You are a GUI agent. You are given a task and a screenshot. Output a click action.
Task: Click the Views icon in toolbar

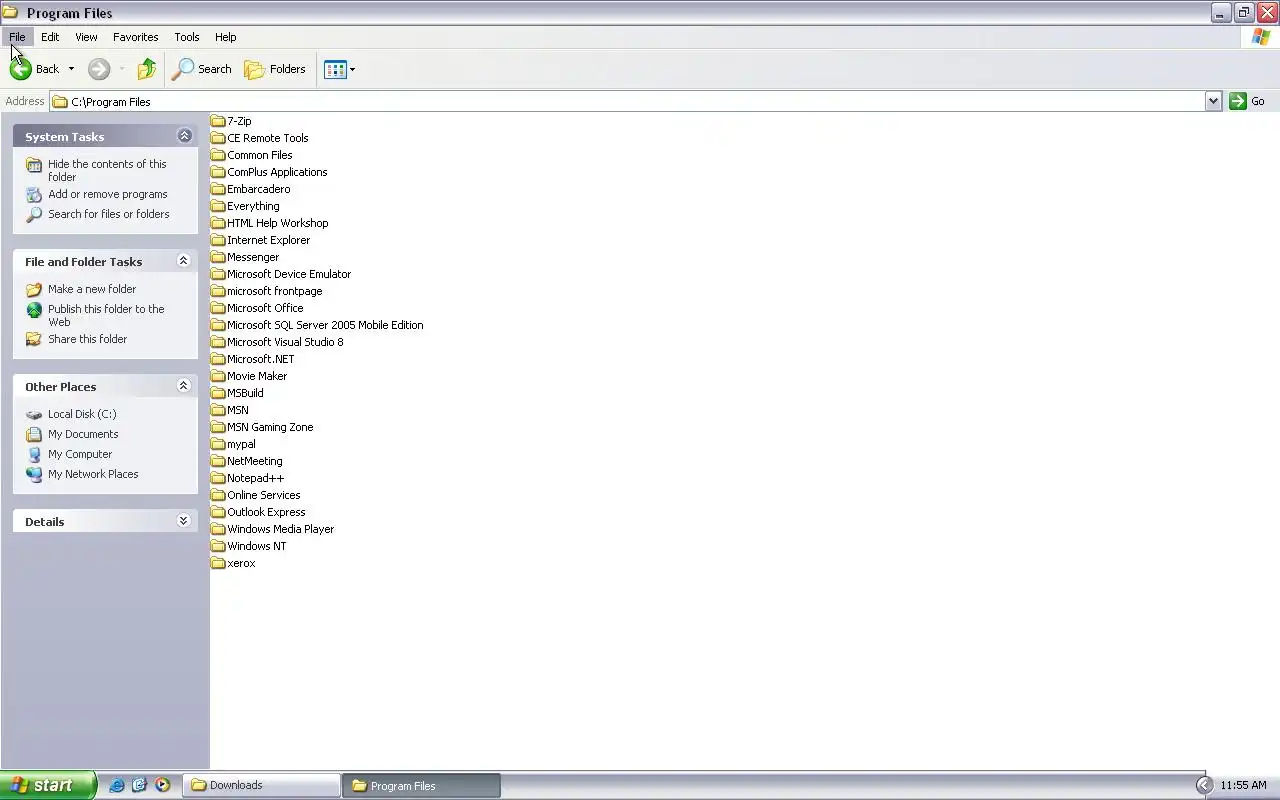(335, 69)
